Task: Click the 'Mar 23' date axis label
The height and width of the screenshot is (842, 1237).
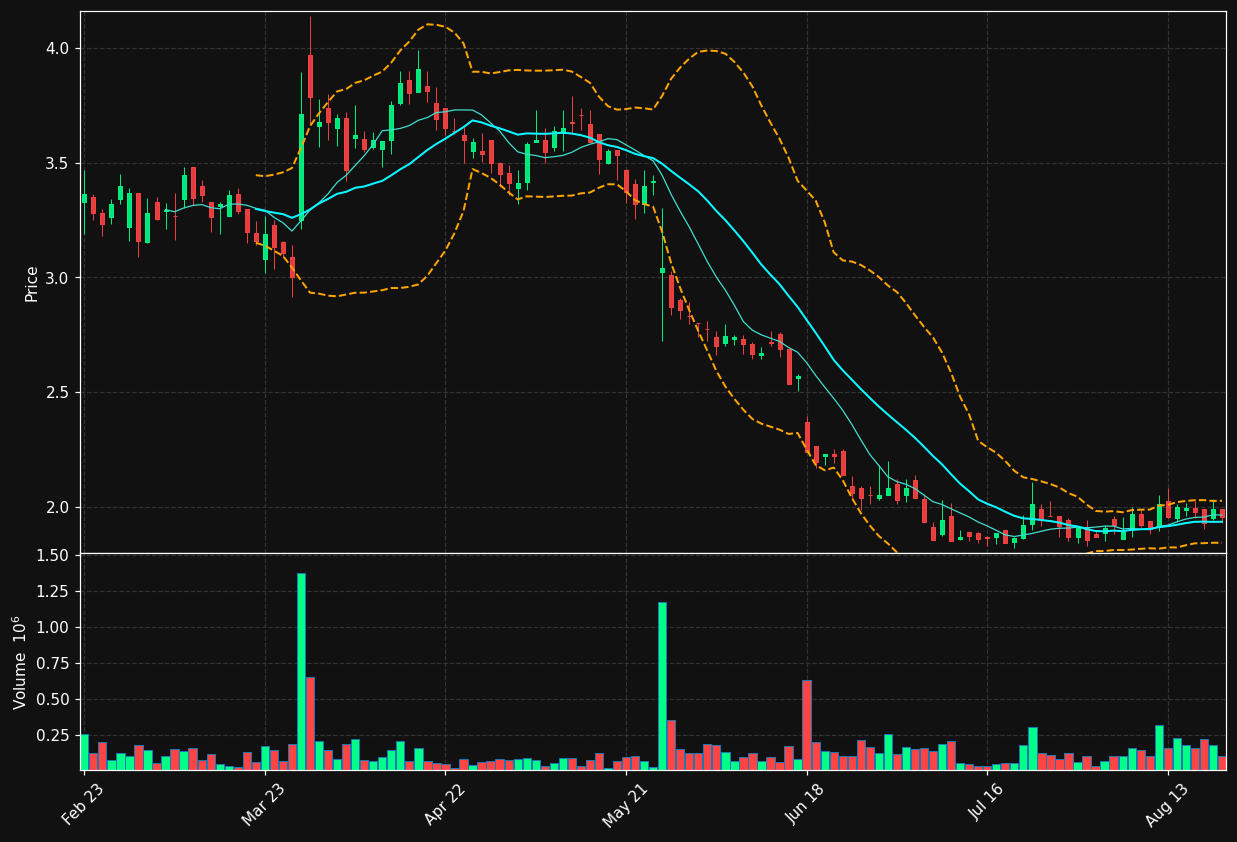Action: click(263, 805)
